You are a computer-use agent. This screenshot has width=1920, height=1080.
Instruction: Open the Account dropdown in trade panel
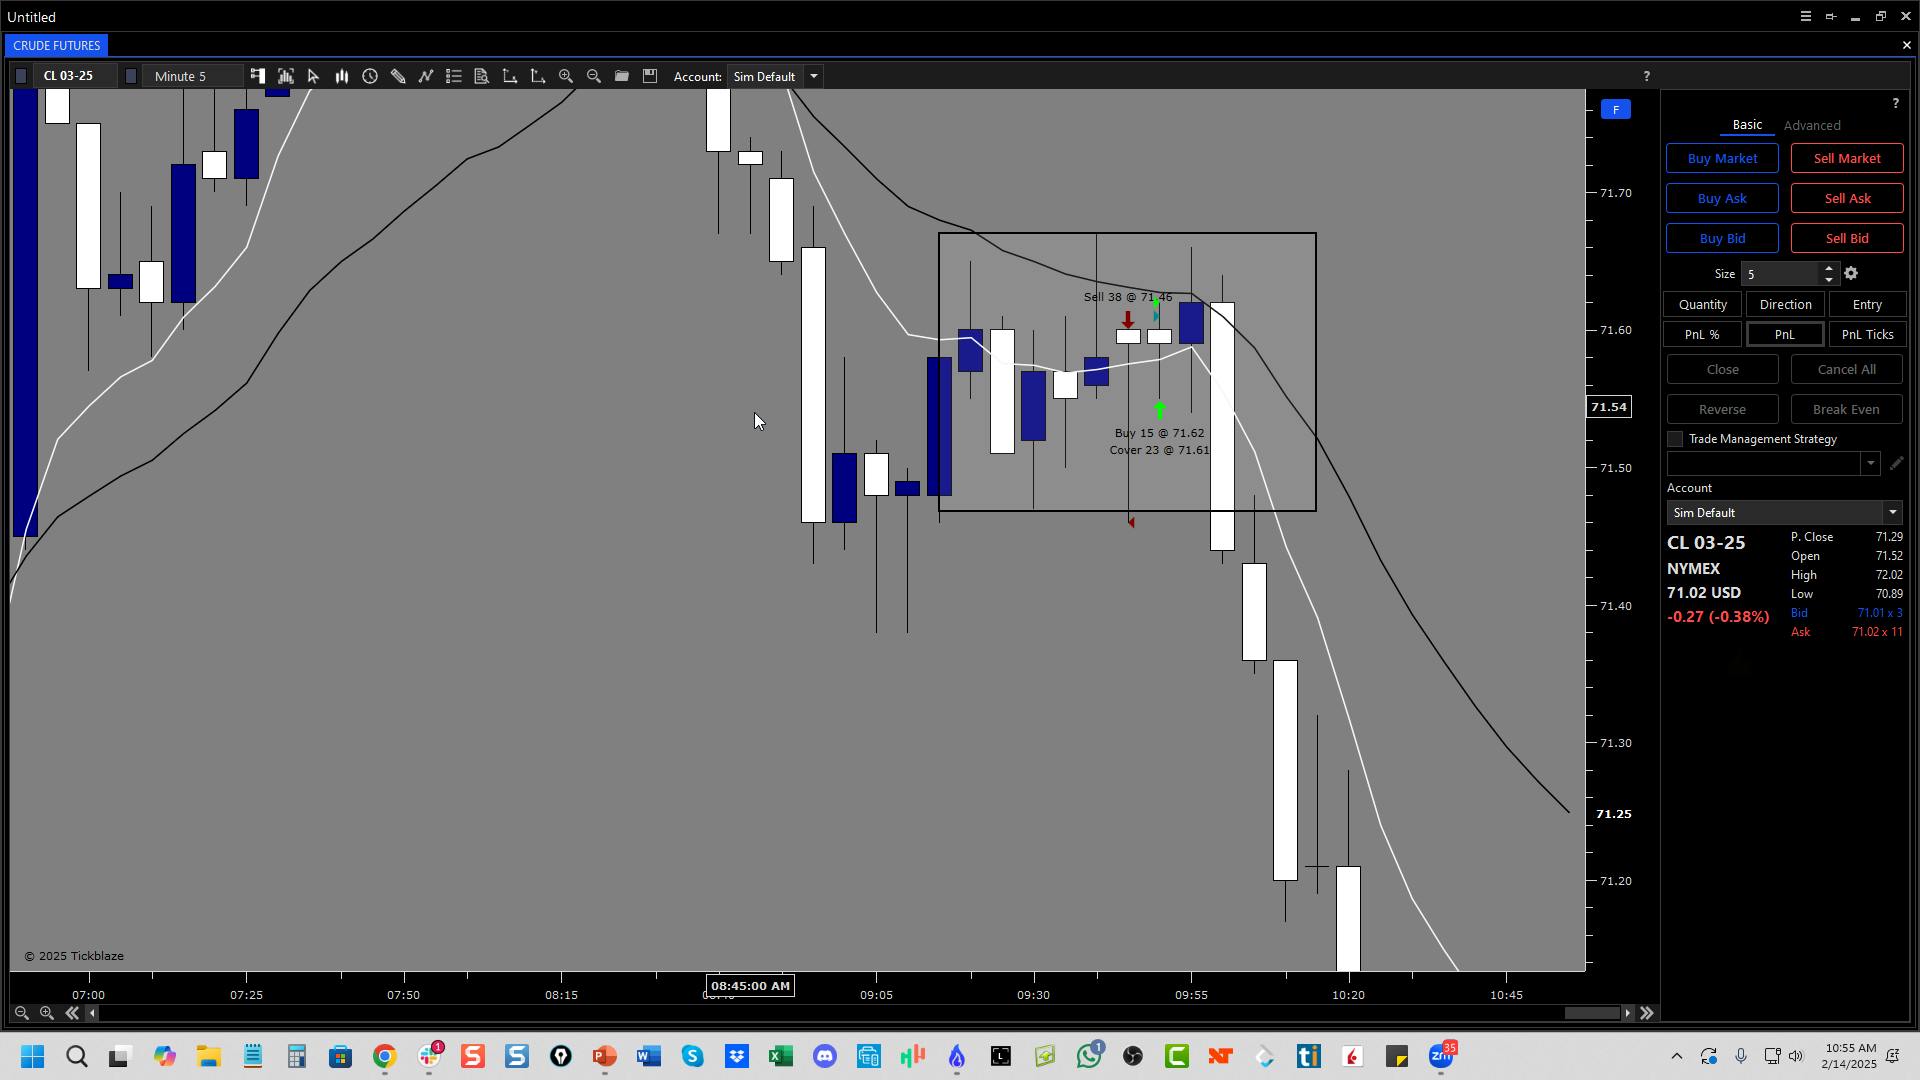1891,513
